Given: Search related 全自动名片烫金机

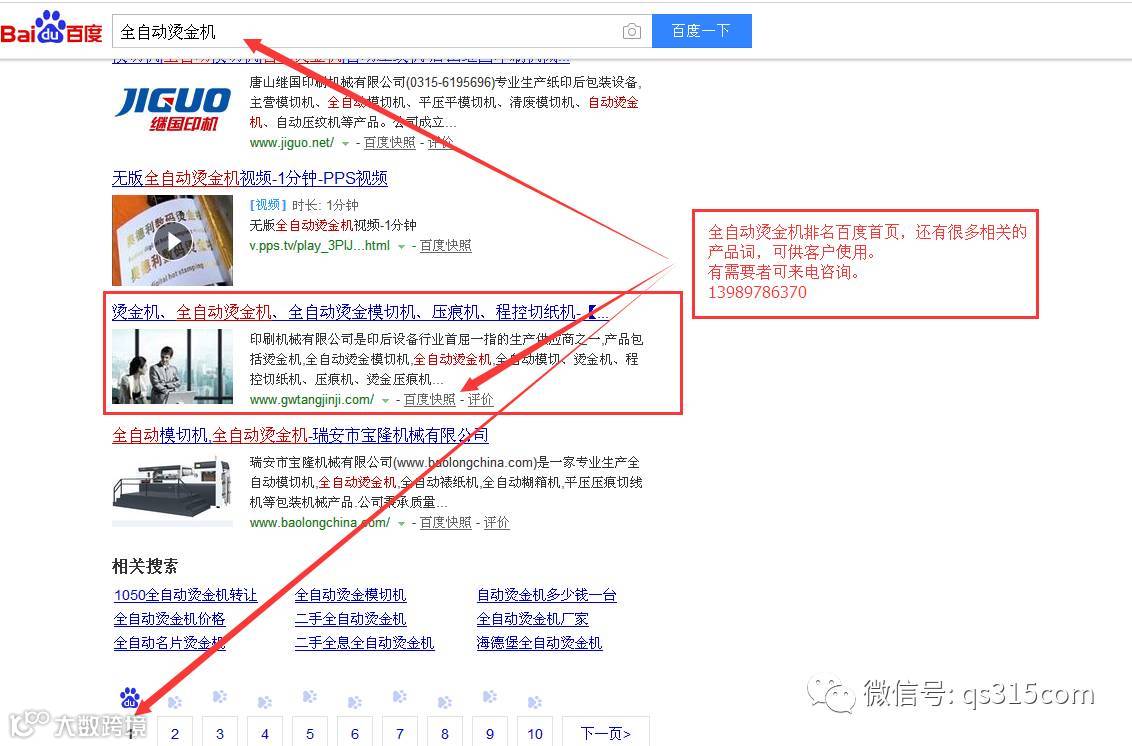Looking at the screenshot, I should (x=170, y=643).
